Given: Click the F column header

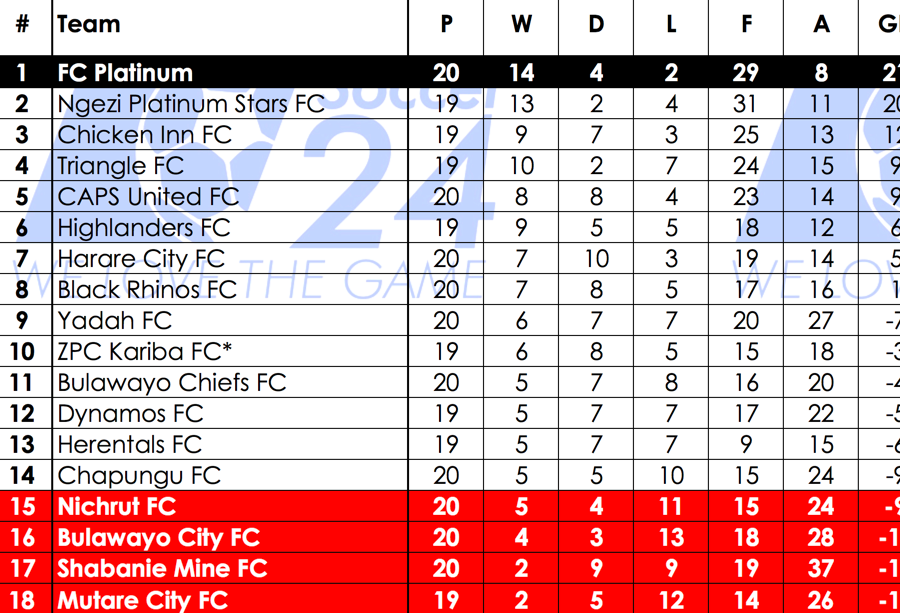Looking at the screenshot, I should pyautogui.click(x=746, y=24).
